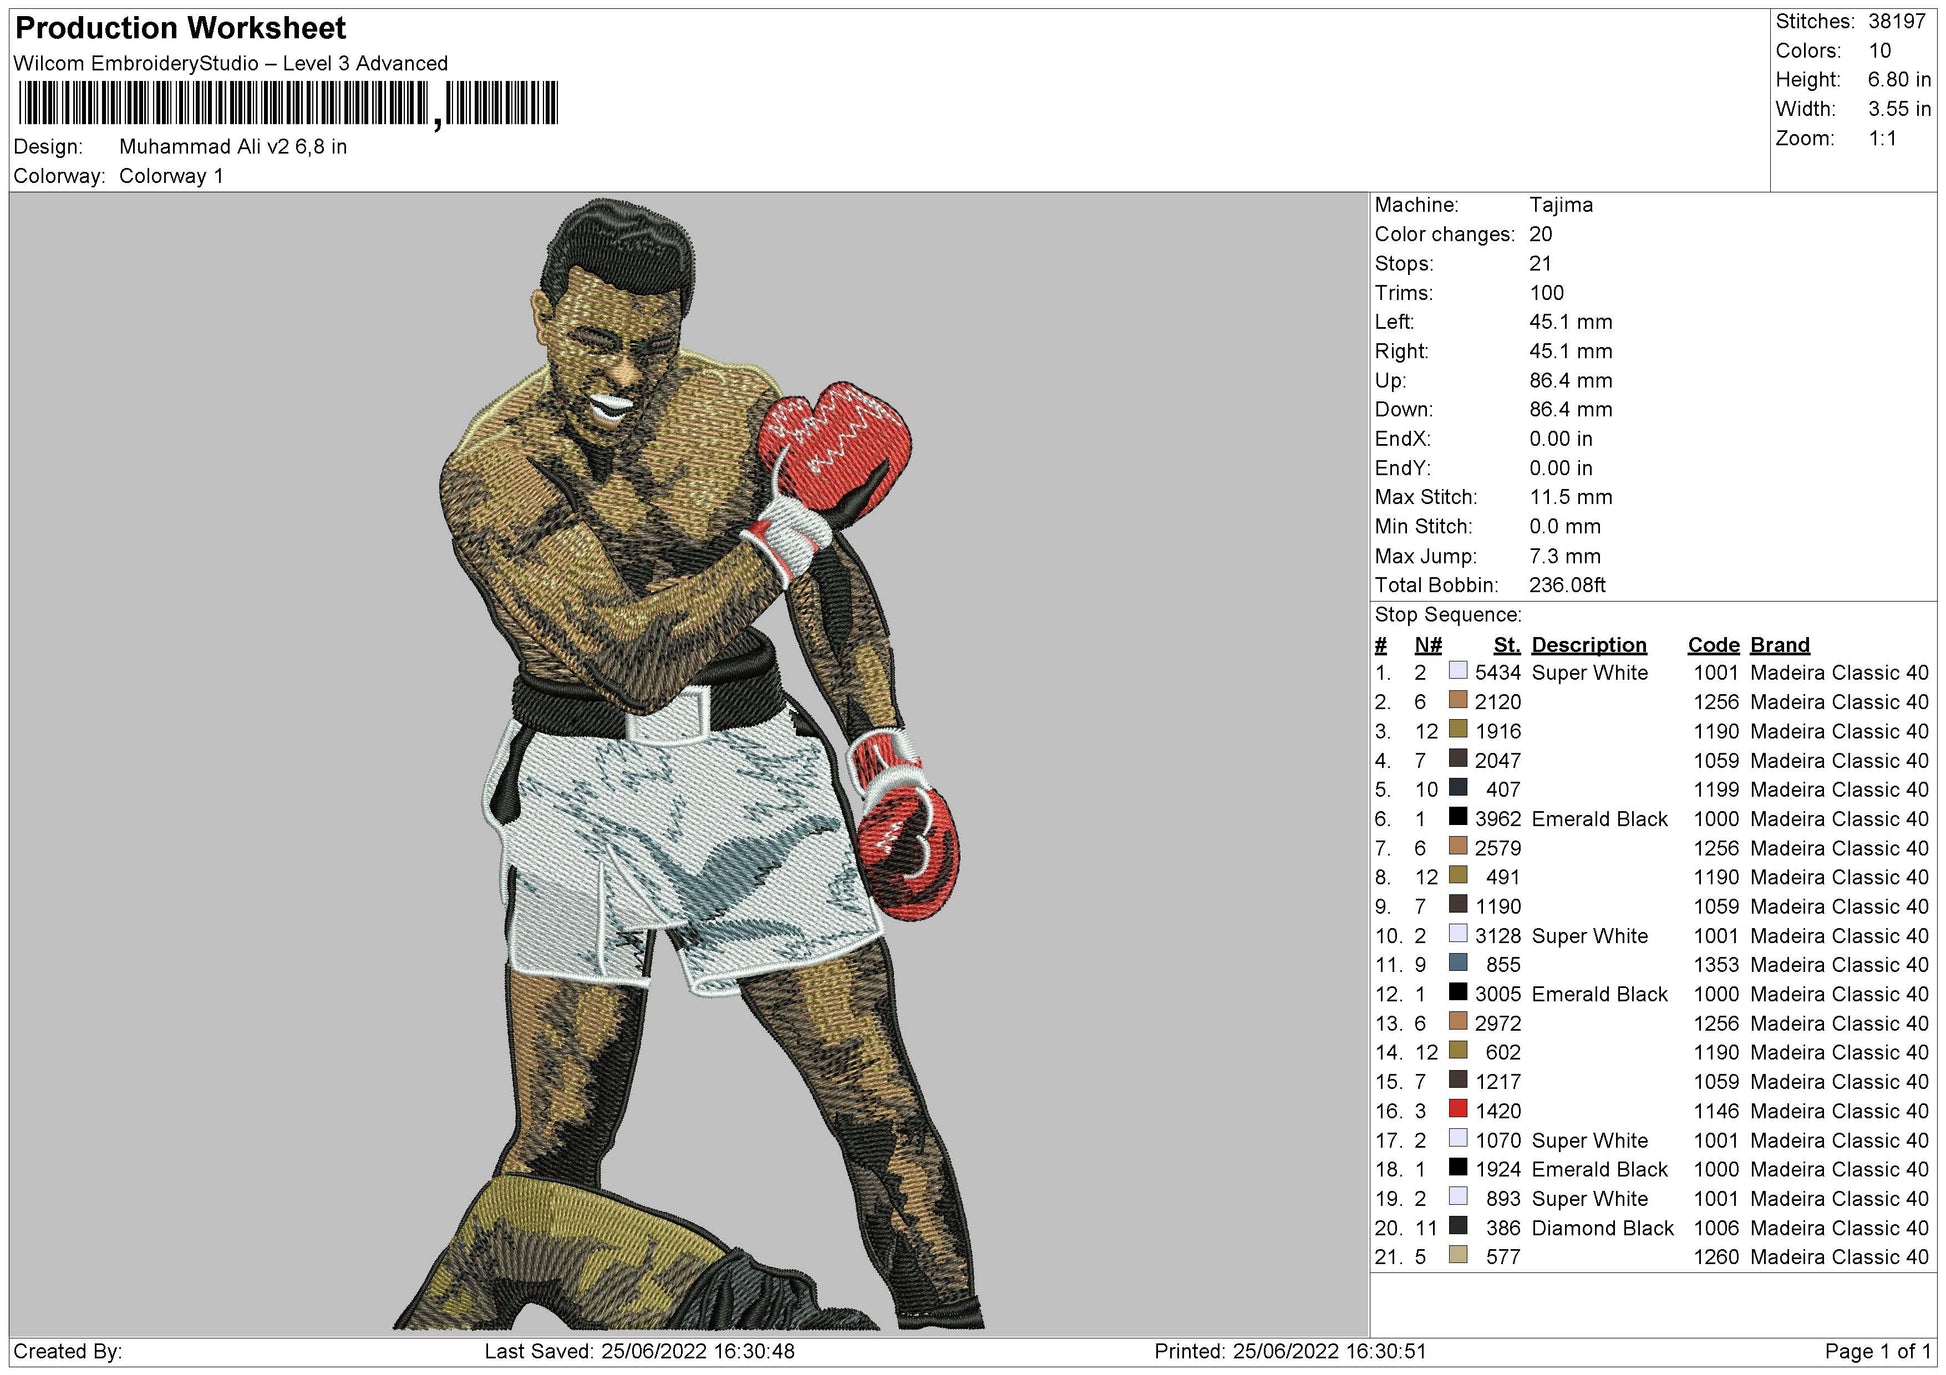Click the Production Worksheet title
1946x1375 pixels.
181,28
